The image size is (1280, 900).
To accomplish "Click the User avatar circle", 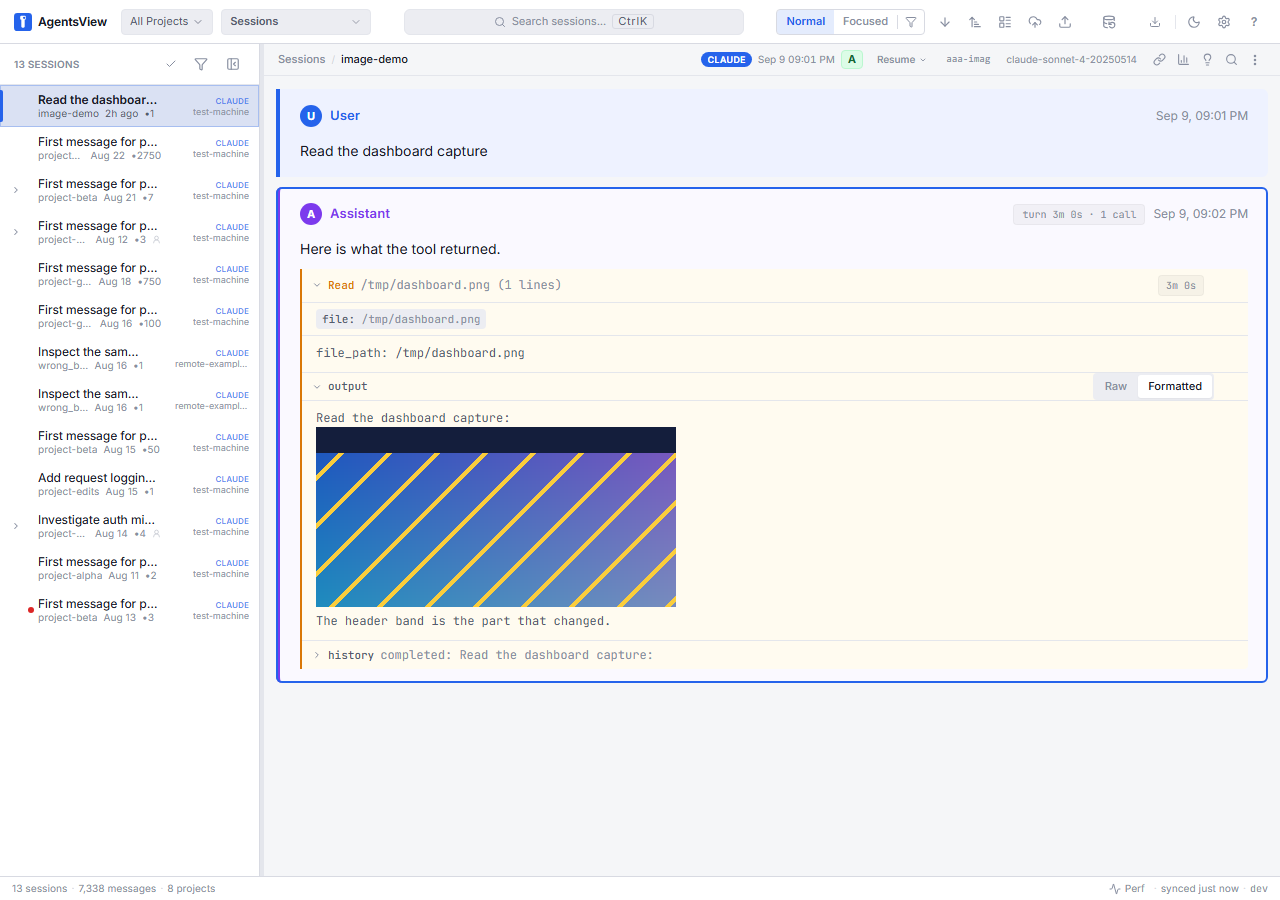I will 311,116.
